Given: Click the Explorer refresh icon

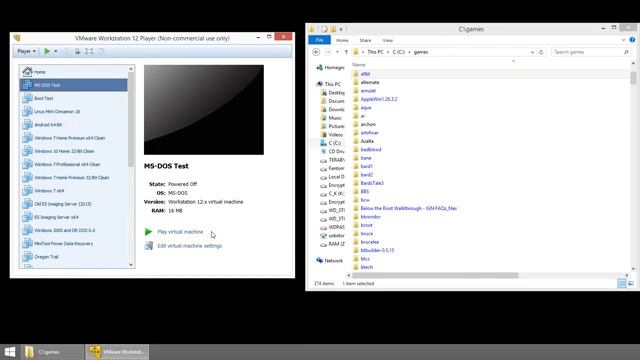Looking at the screenshot, I should [541, 52].
